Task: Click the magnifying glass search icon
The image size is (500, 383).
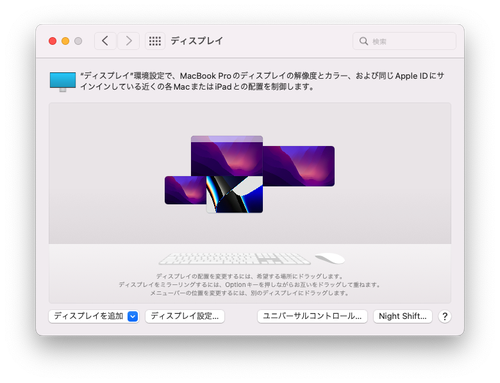Action: (x=363, y=41)
